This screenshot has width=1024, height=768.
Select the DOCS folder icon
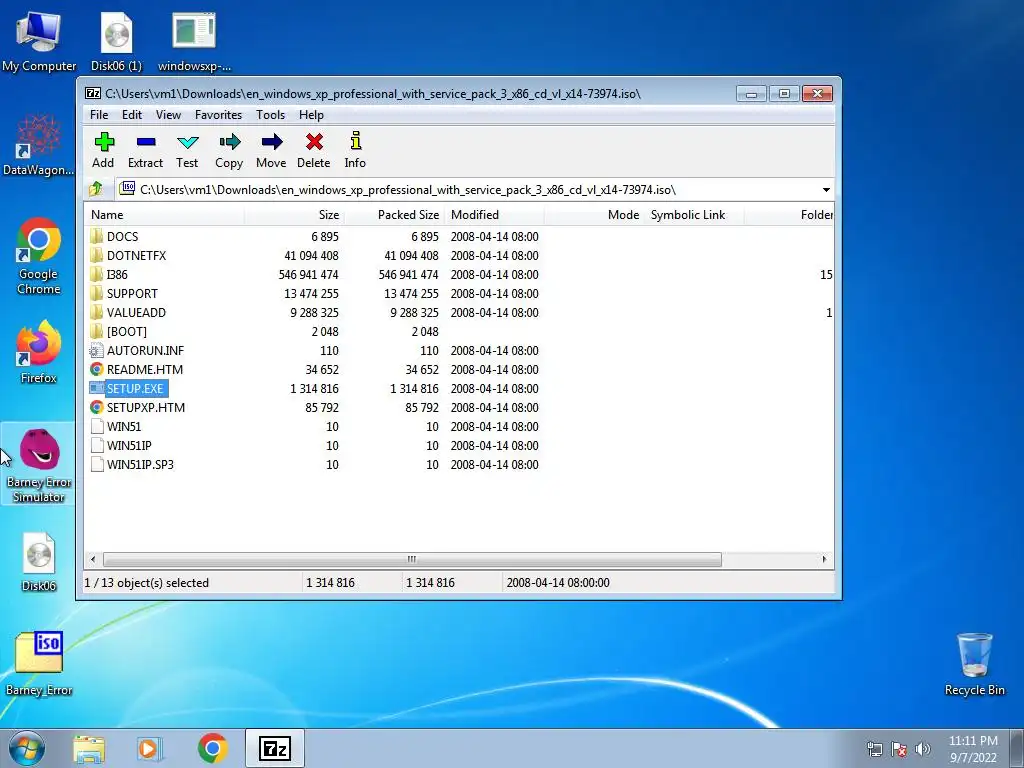(97, 236)
